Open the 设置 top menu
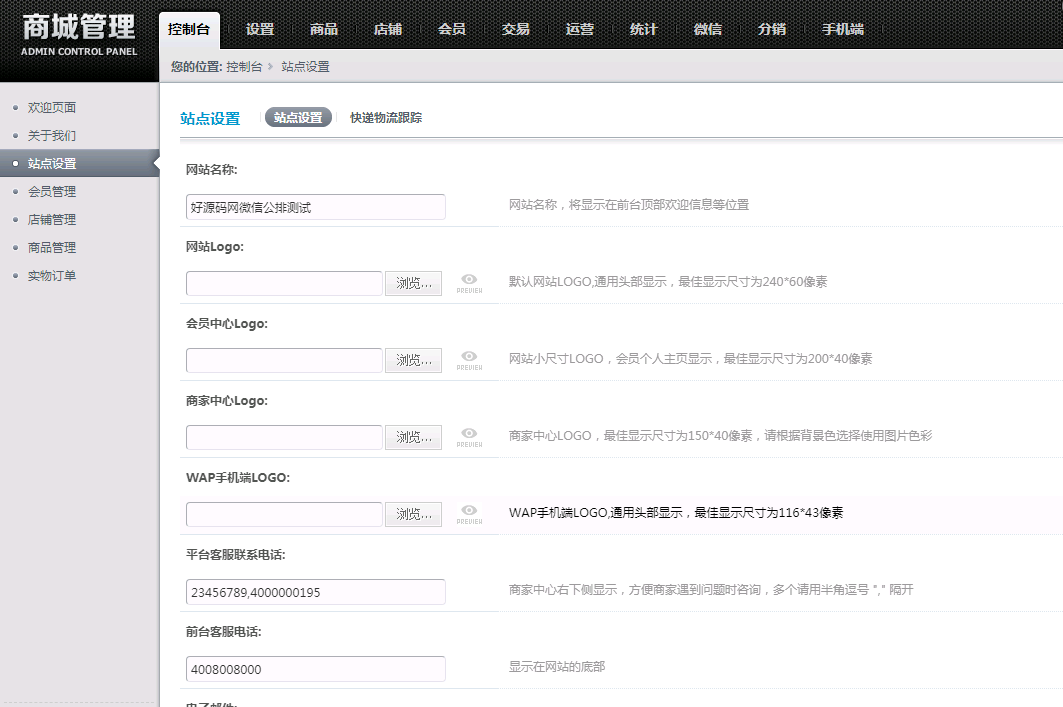The image size is (1063, 707). point(260,29)
